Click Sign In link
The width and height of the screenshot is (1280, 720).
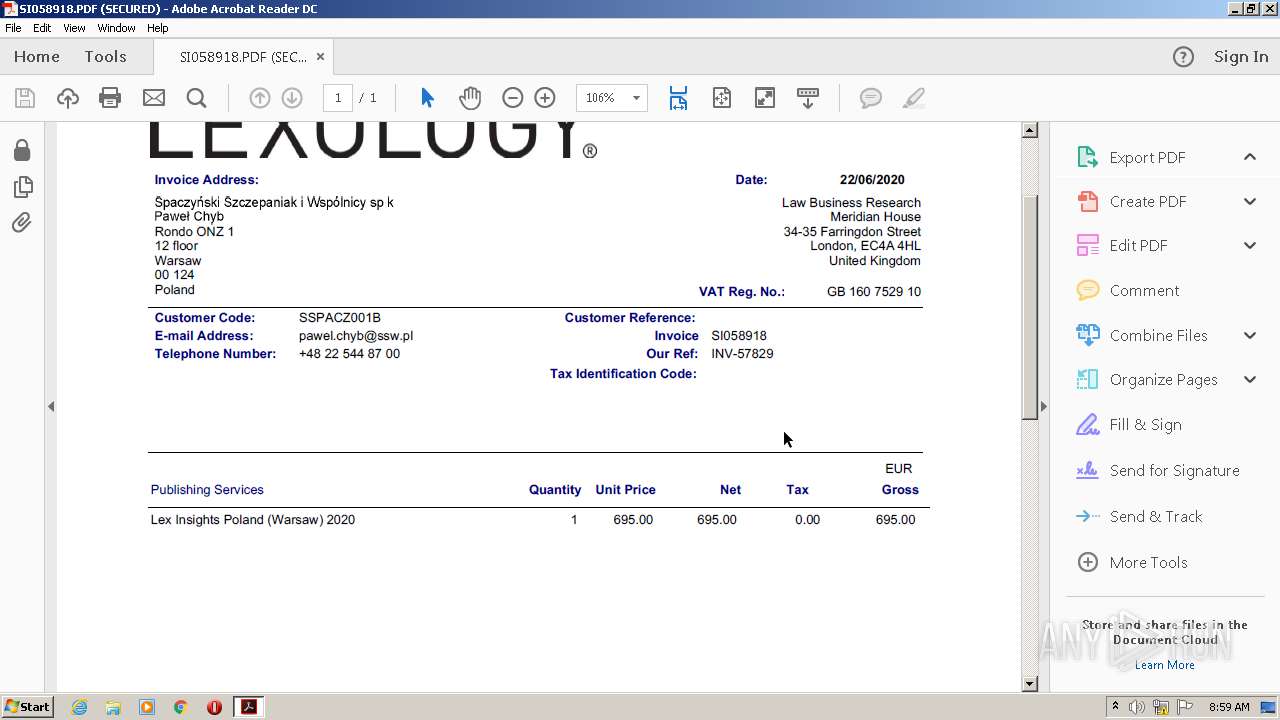click(x=1241, y=57)
